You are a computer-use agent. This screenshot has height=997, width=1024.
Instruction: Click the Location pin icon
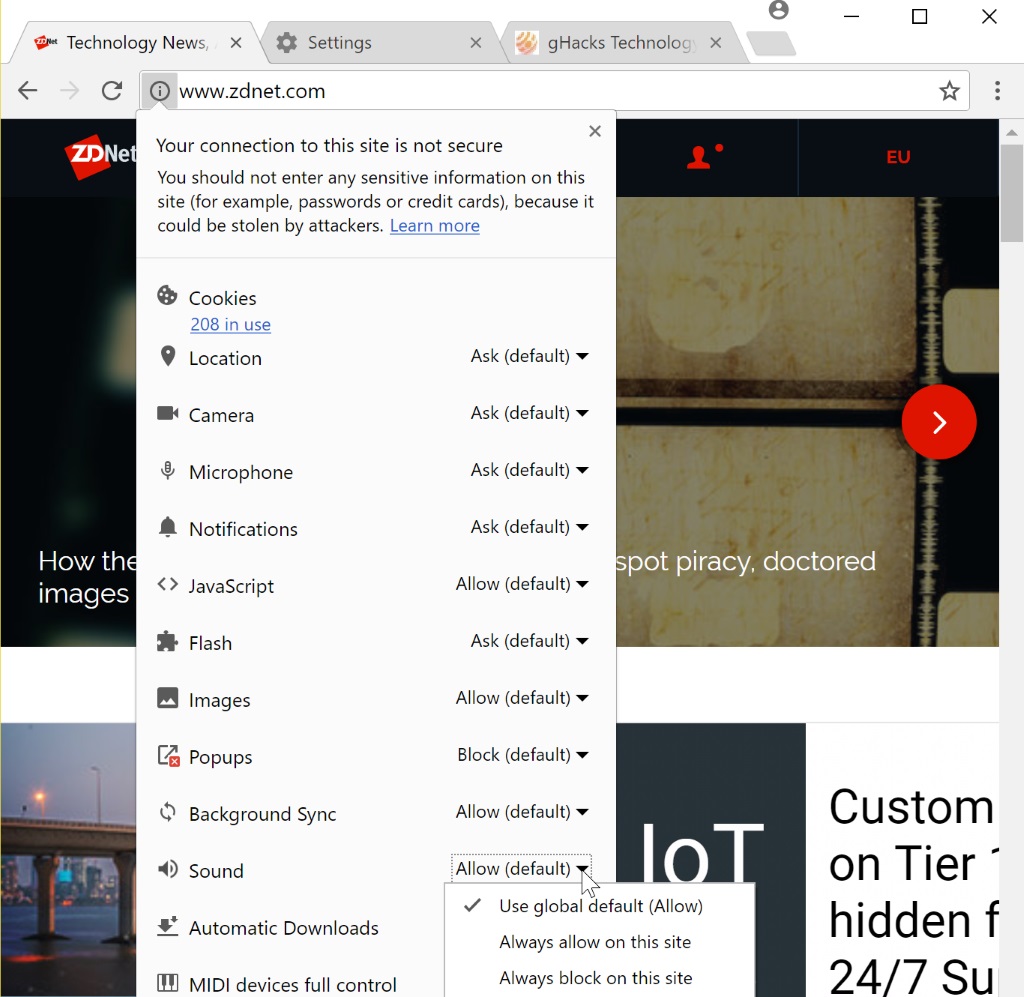click(x=168, y=356)
